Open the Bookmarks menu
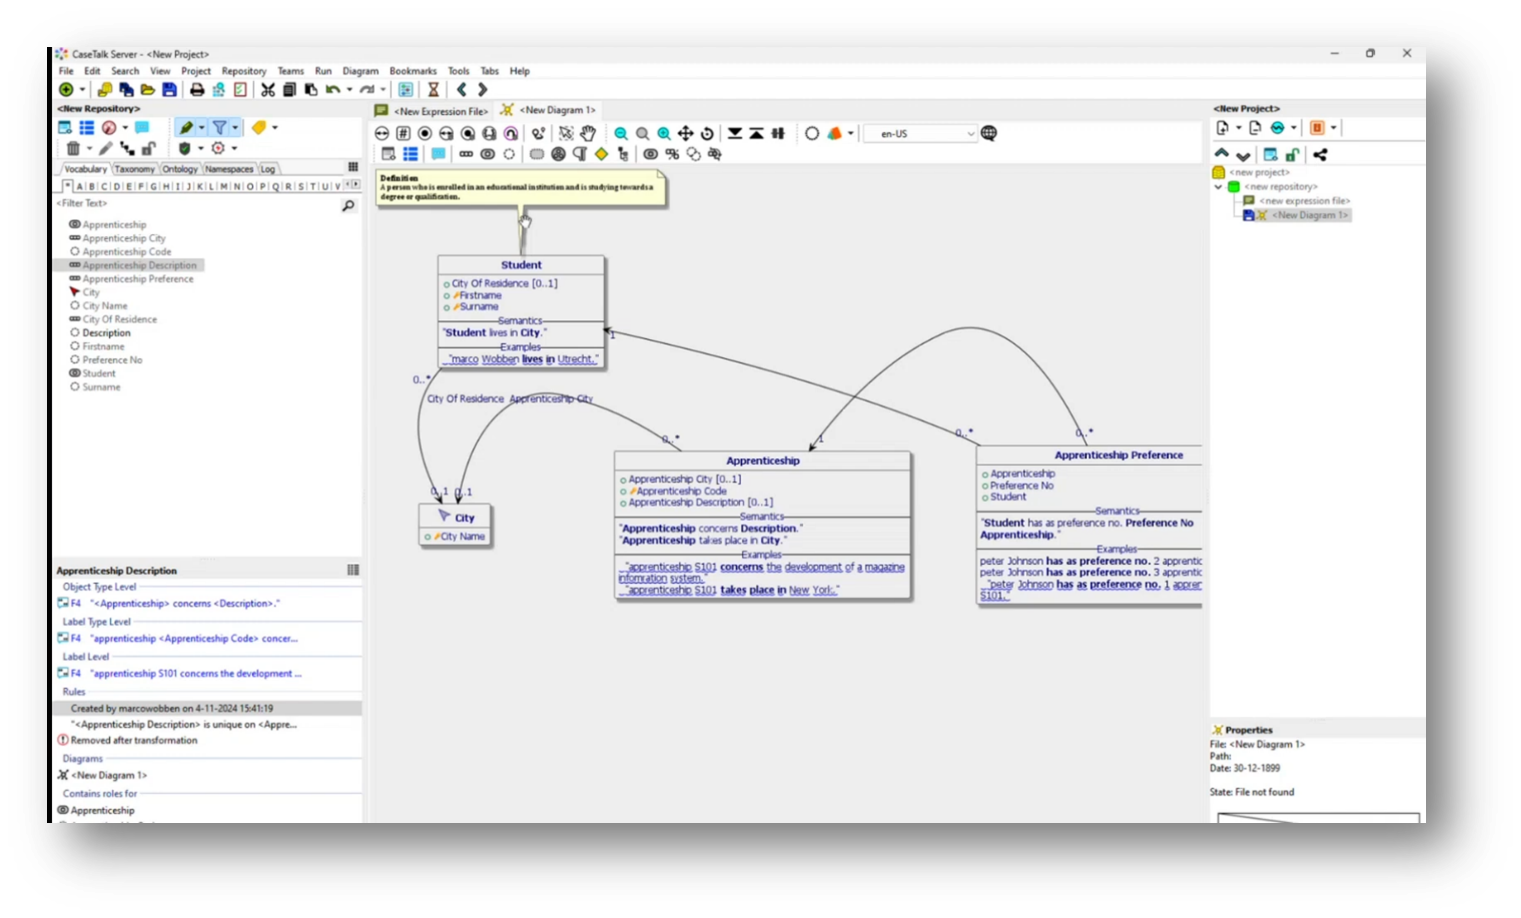 pos(413,71)
